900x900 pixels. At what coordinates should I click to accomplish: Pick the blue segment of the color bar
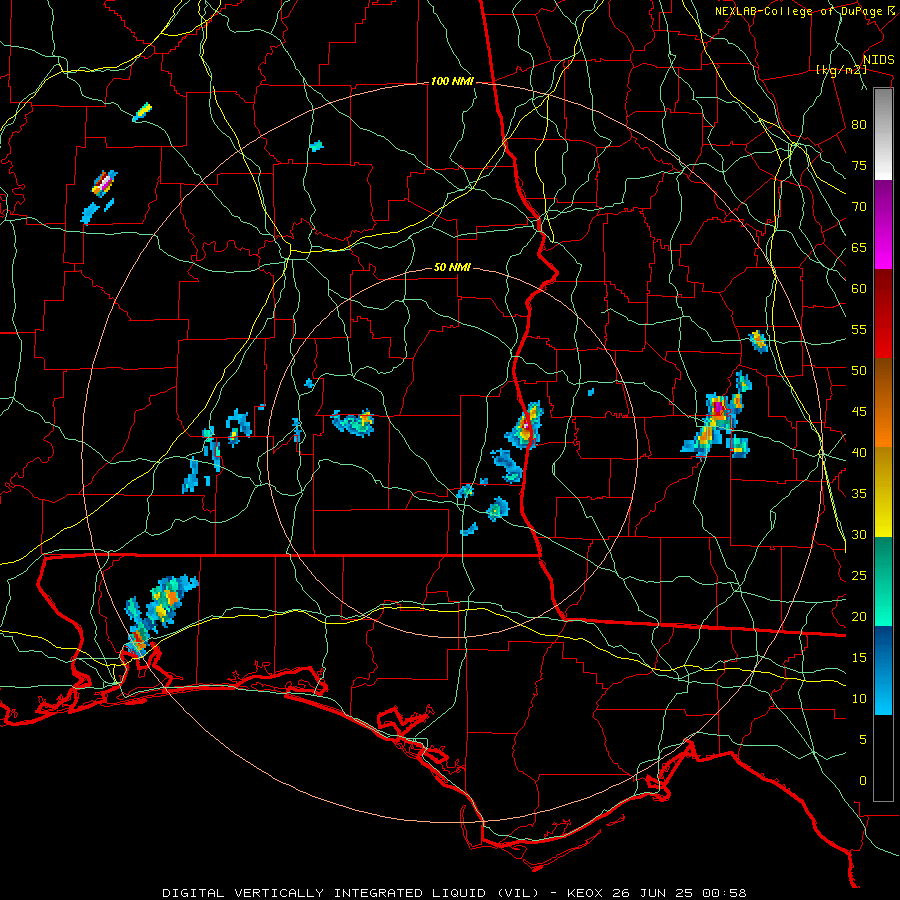point(883,670)
